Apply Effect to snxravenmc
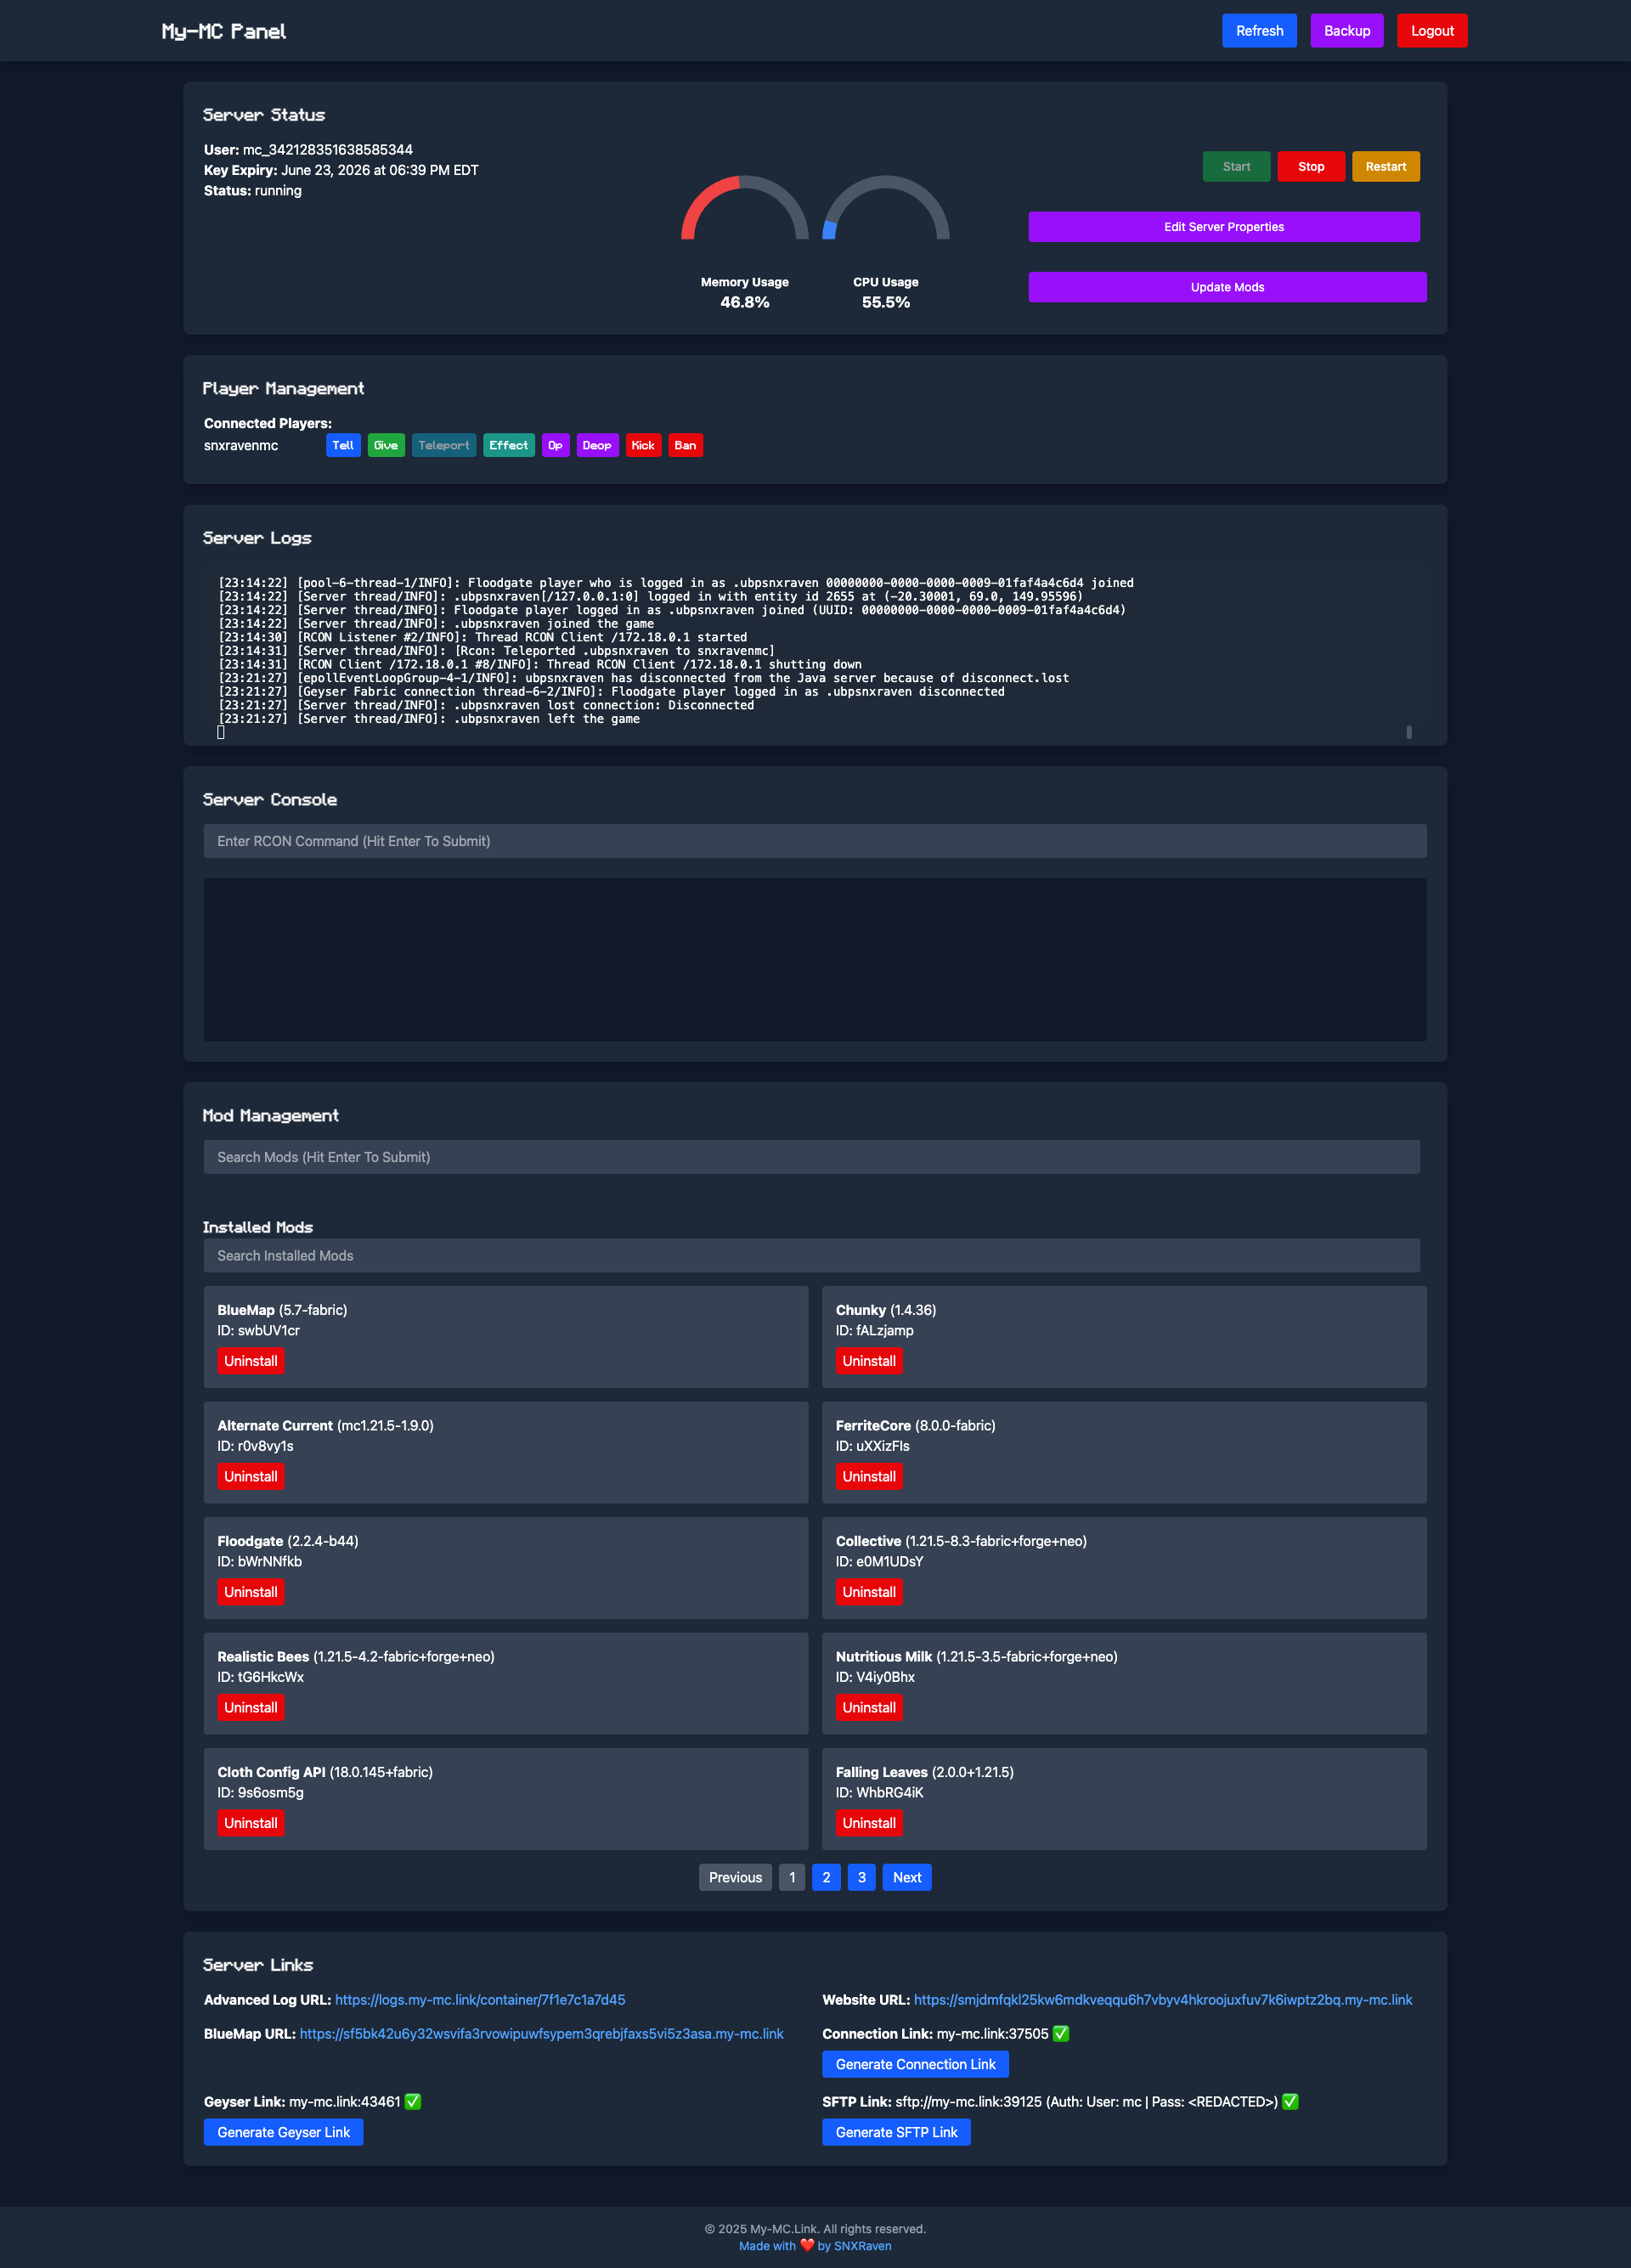 [509, 446]
